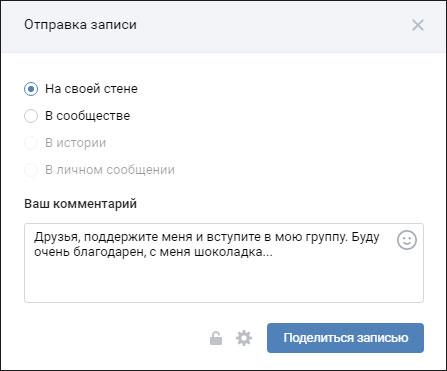
Task: Open post settings gear icon
Action: [244, 338]
